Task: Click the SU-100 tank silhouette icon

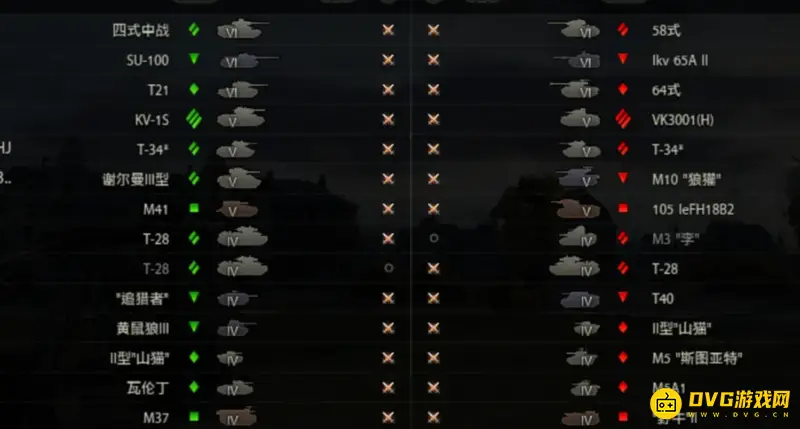Action: pos(248,61)
